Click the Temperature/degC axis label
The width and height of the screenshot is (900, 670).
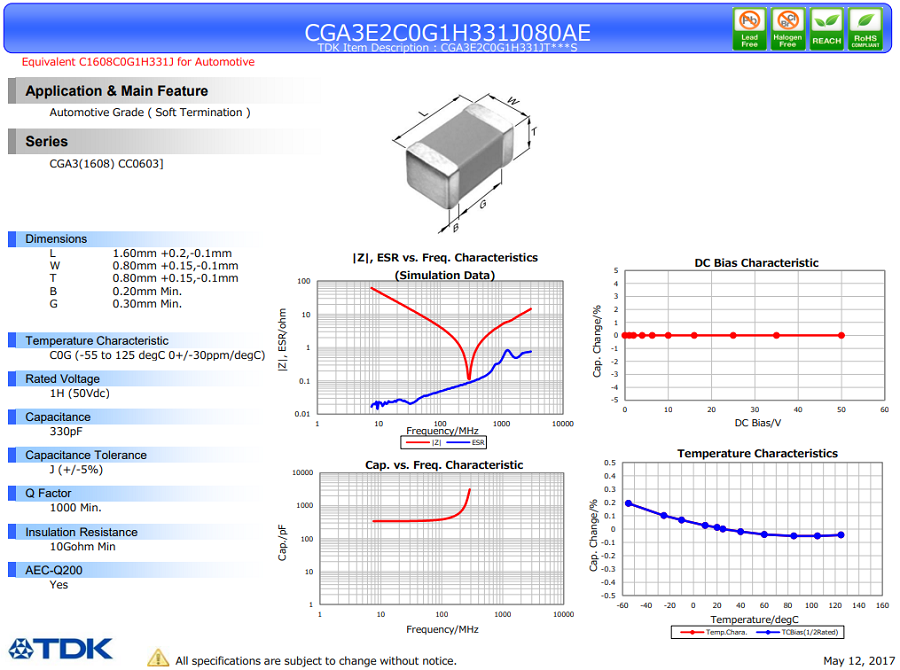tap(754, 619)
